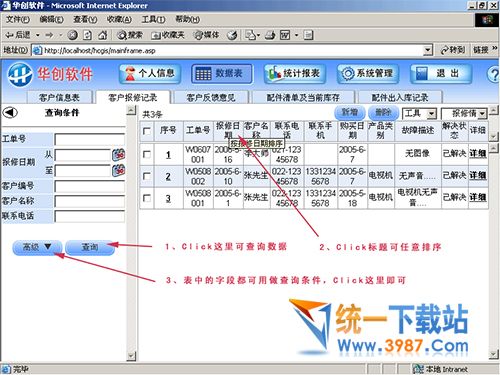The image size is (500, 375).
Task: Open the 收藏 menu in the menu bar
Action: (119, 19)
